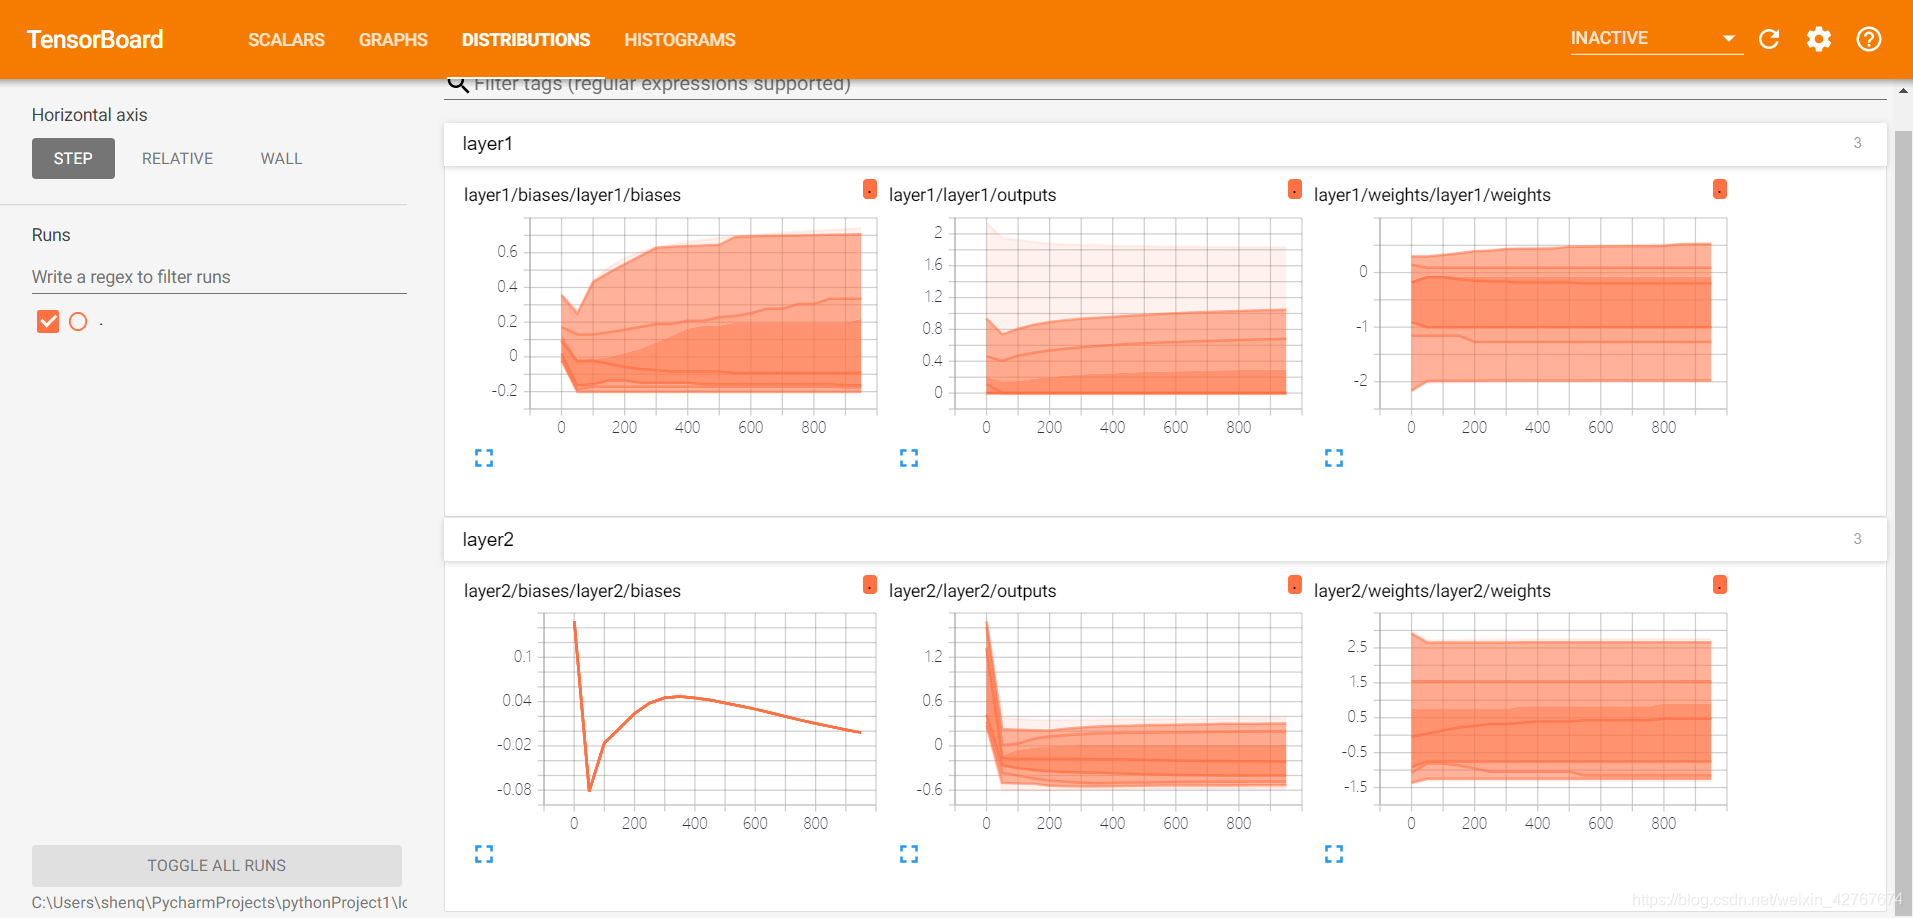This screenshot has height=918, width=1913.
Task: Focus the filter tags search field
Action: (1180, 84)
